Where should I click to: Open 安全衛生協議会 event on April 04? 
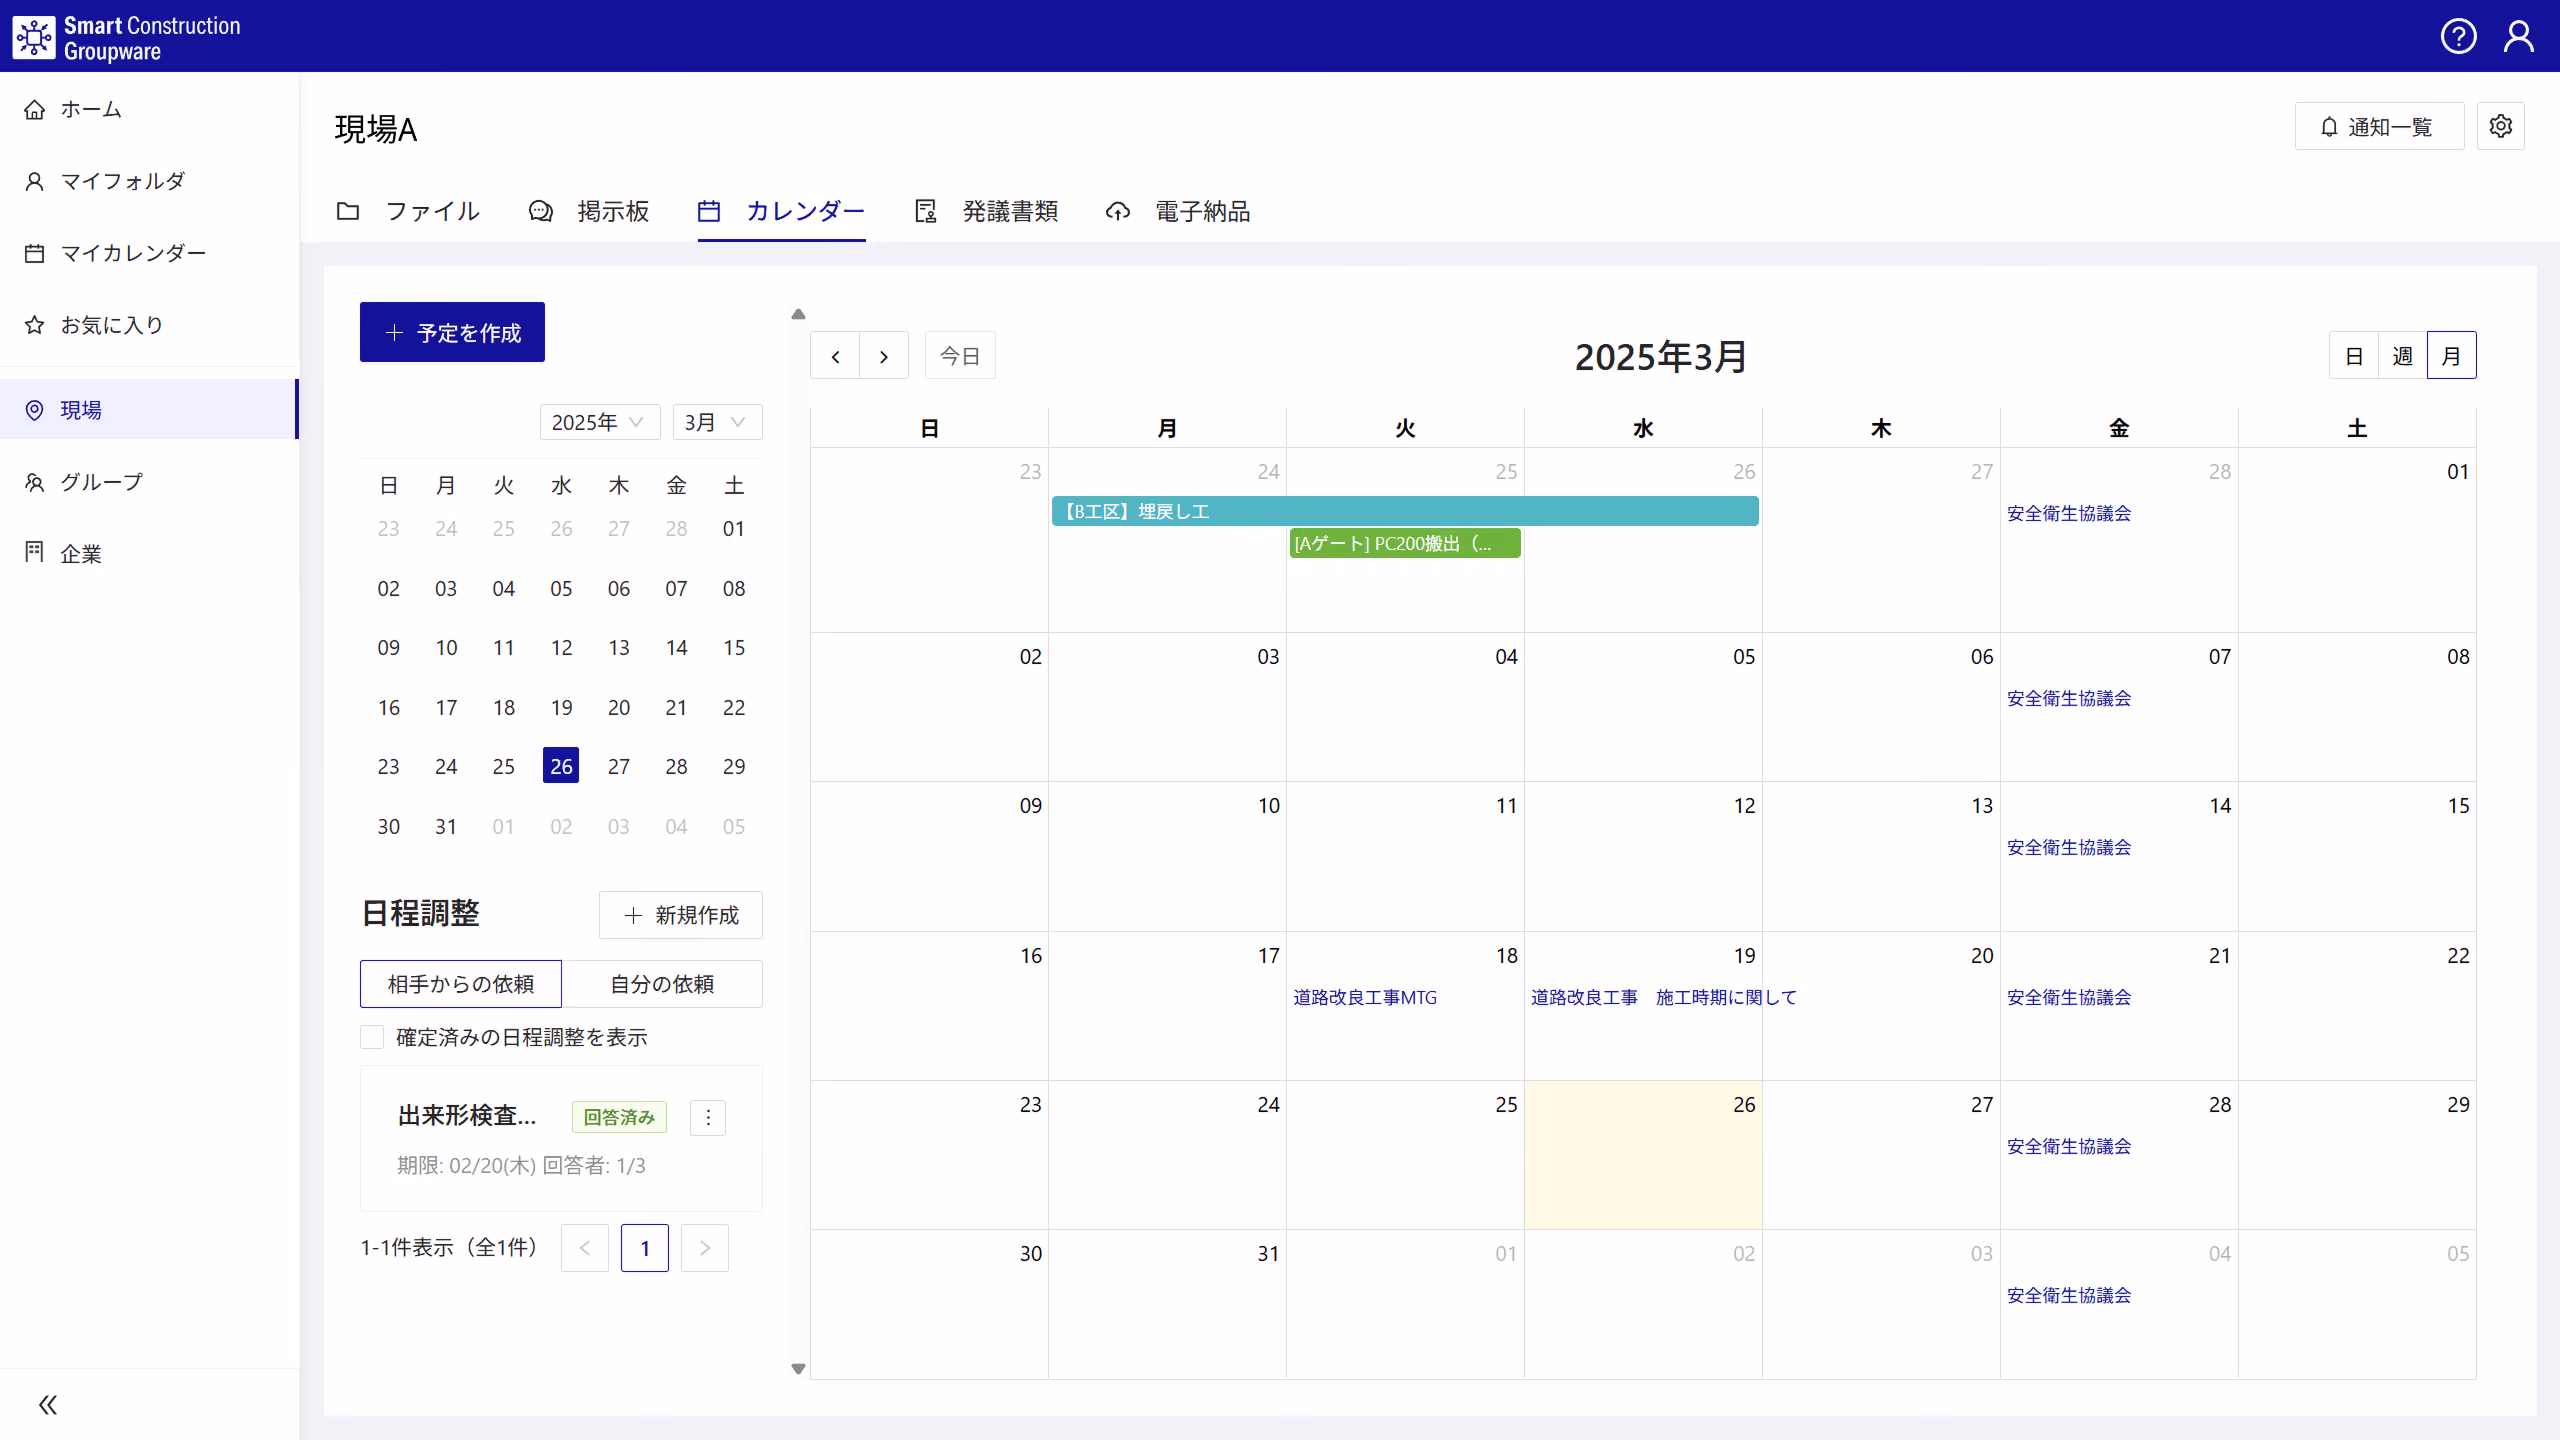click(2069, 1295)
